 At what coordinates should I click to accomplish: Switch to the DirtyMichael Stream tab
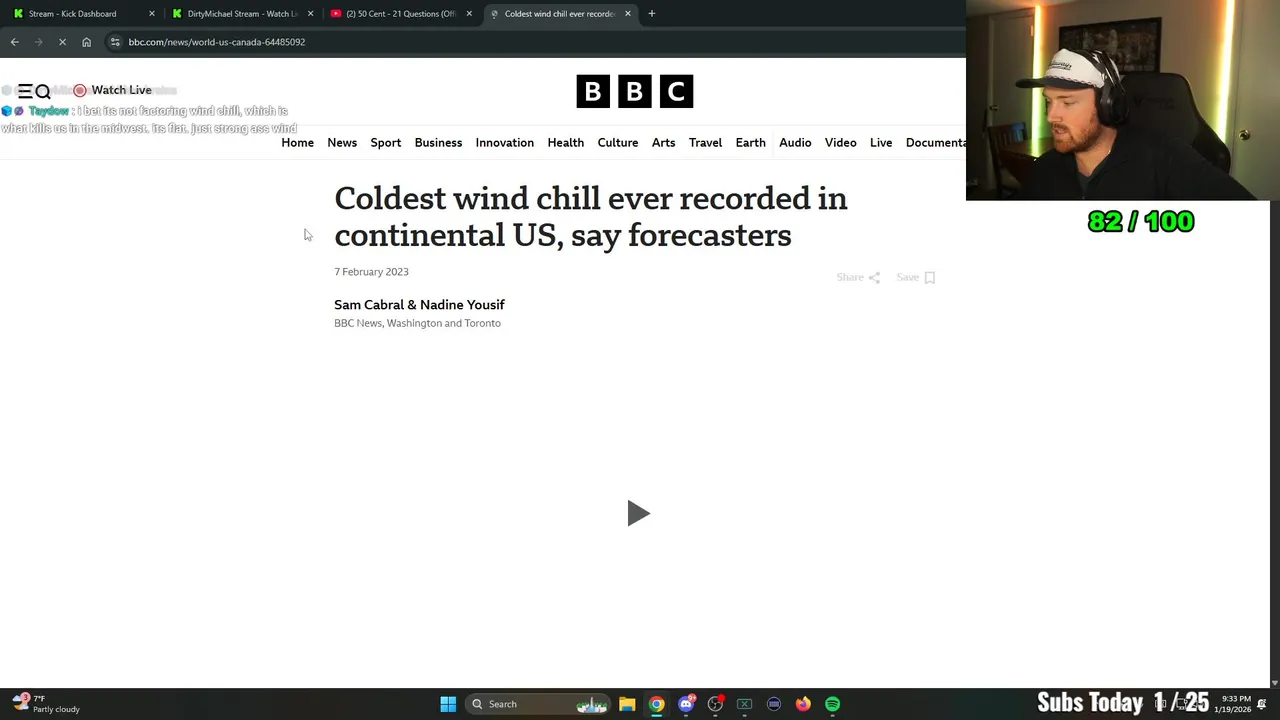click(x=241, y=14)
